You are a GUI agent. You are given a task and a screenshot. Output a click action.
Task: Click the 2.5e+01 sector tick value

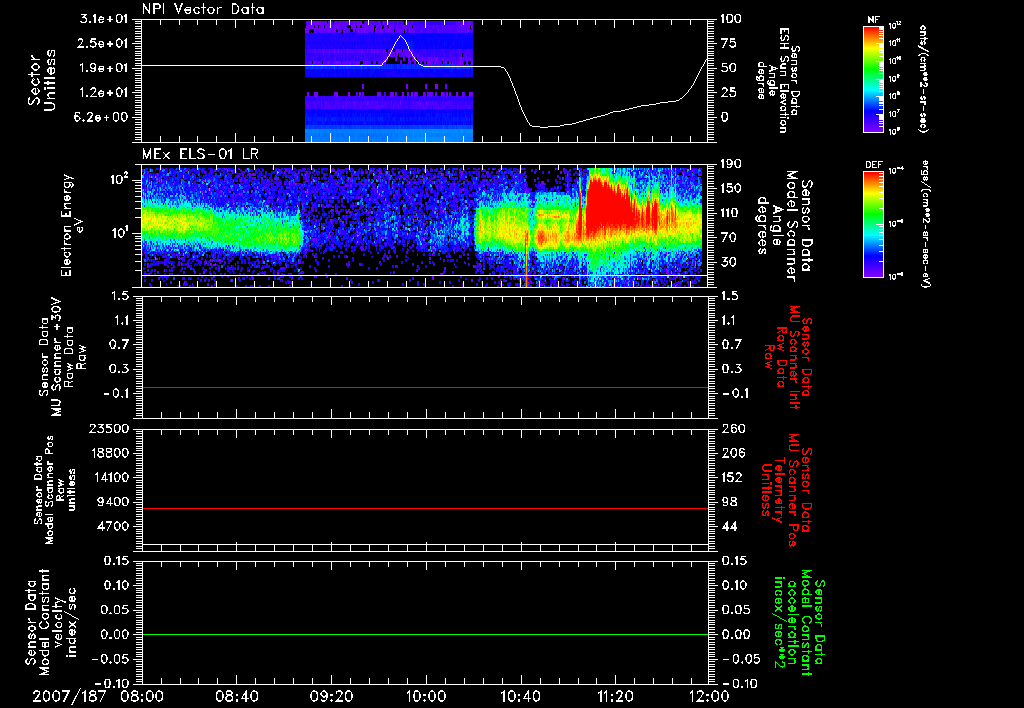click(104, 43)
